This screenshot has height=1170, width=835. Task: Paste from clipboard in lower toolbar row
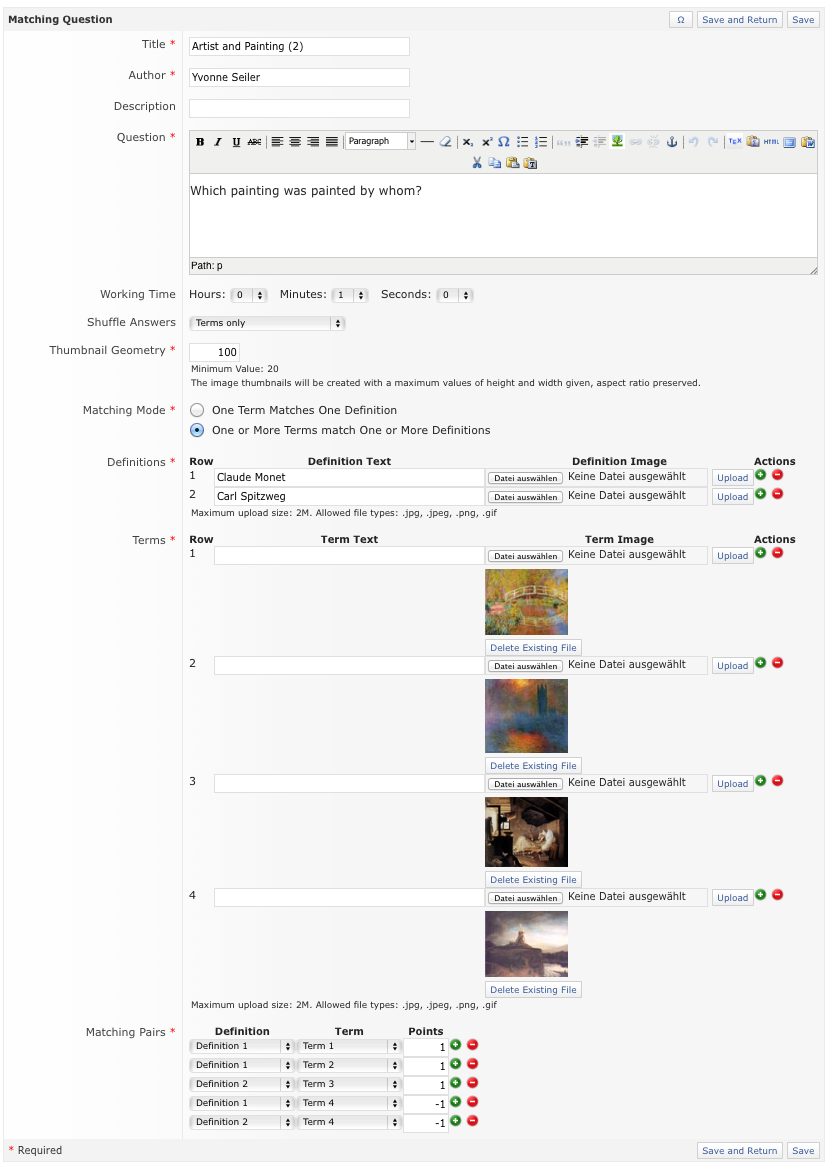(513, 163)
